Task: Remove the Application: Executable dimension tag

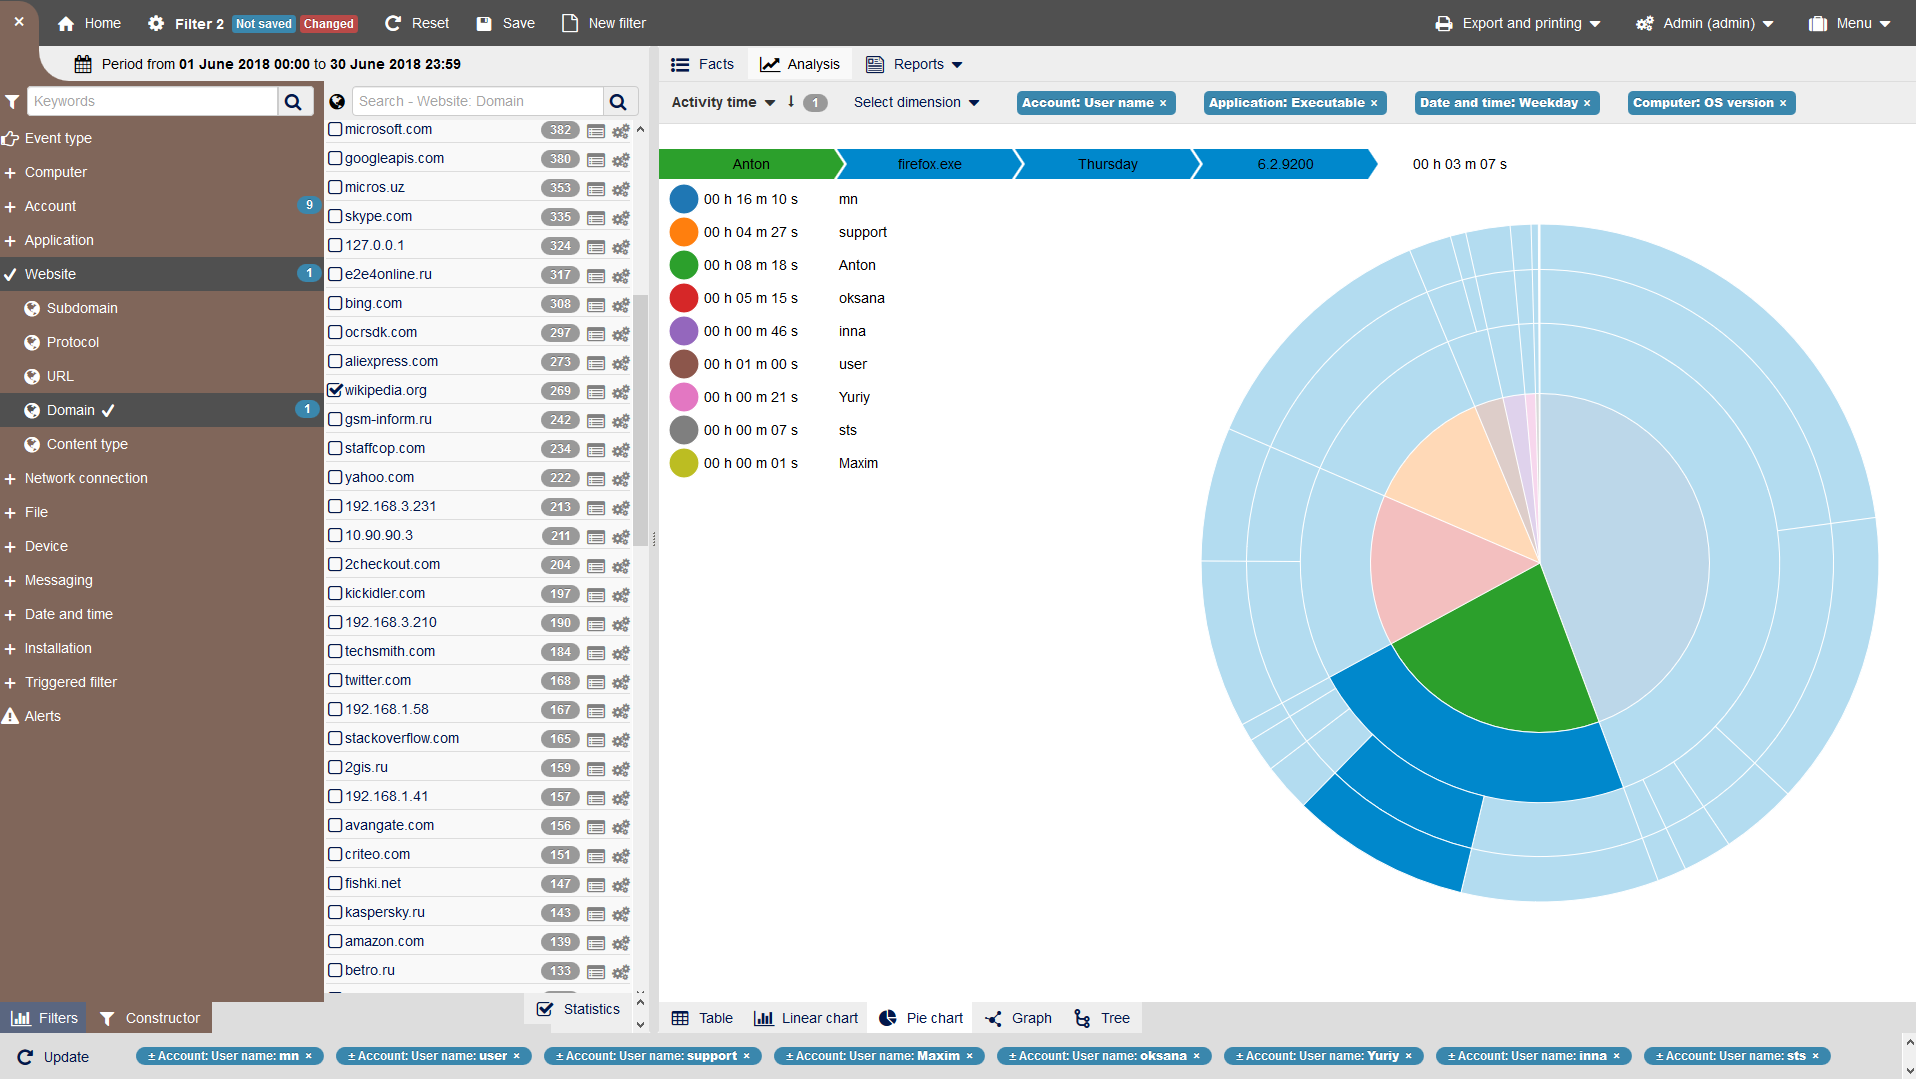Action: pyautogui.click(x=1374, y=103)
